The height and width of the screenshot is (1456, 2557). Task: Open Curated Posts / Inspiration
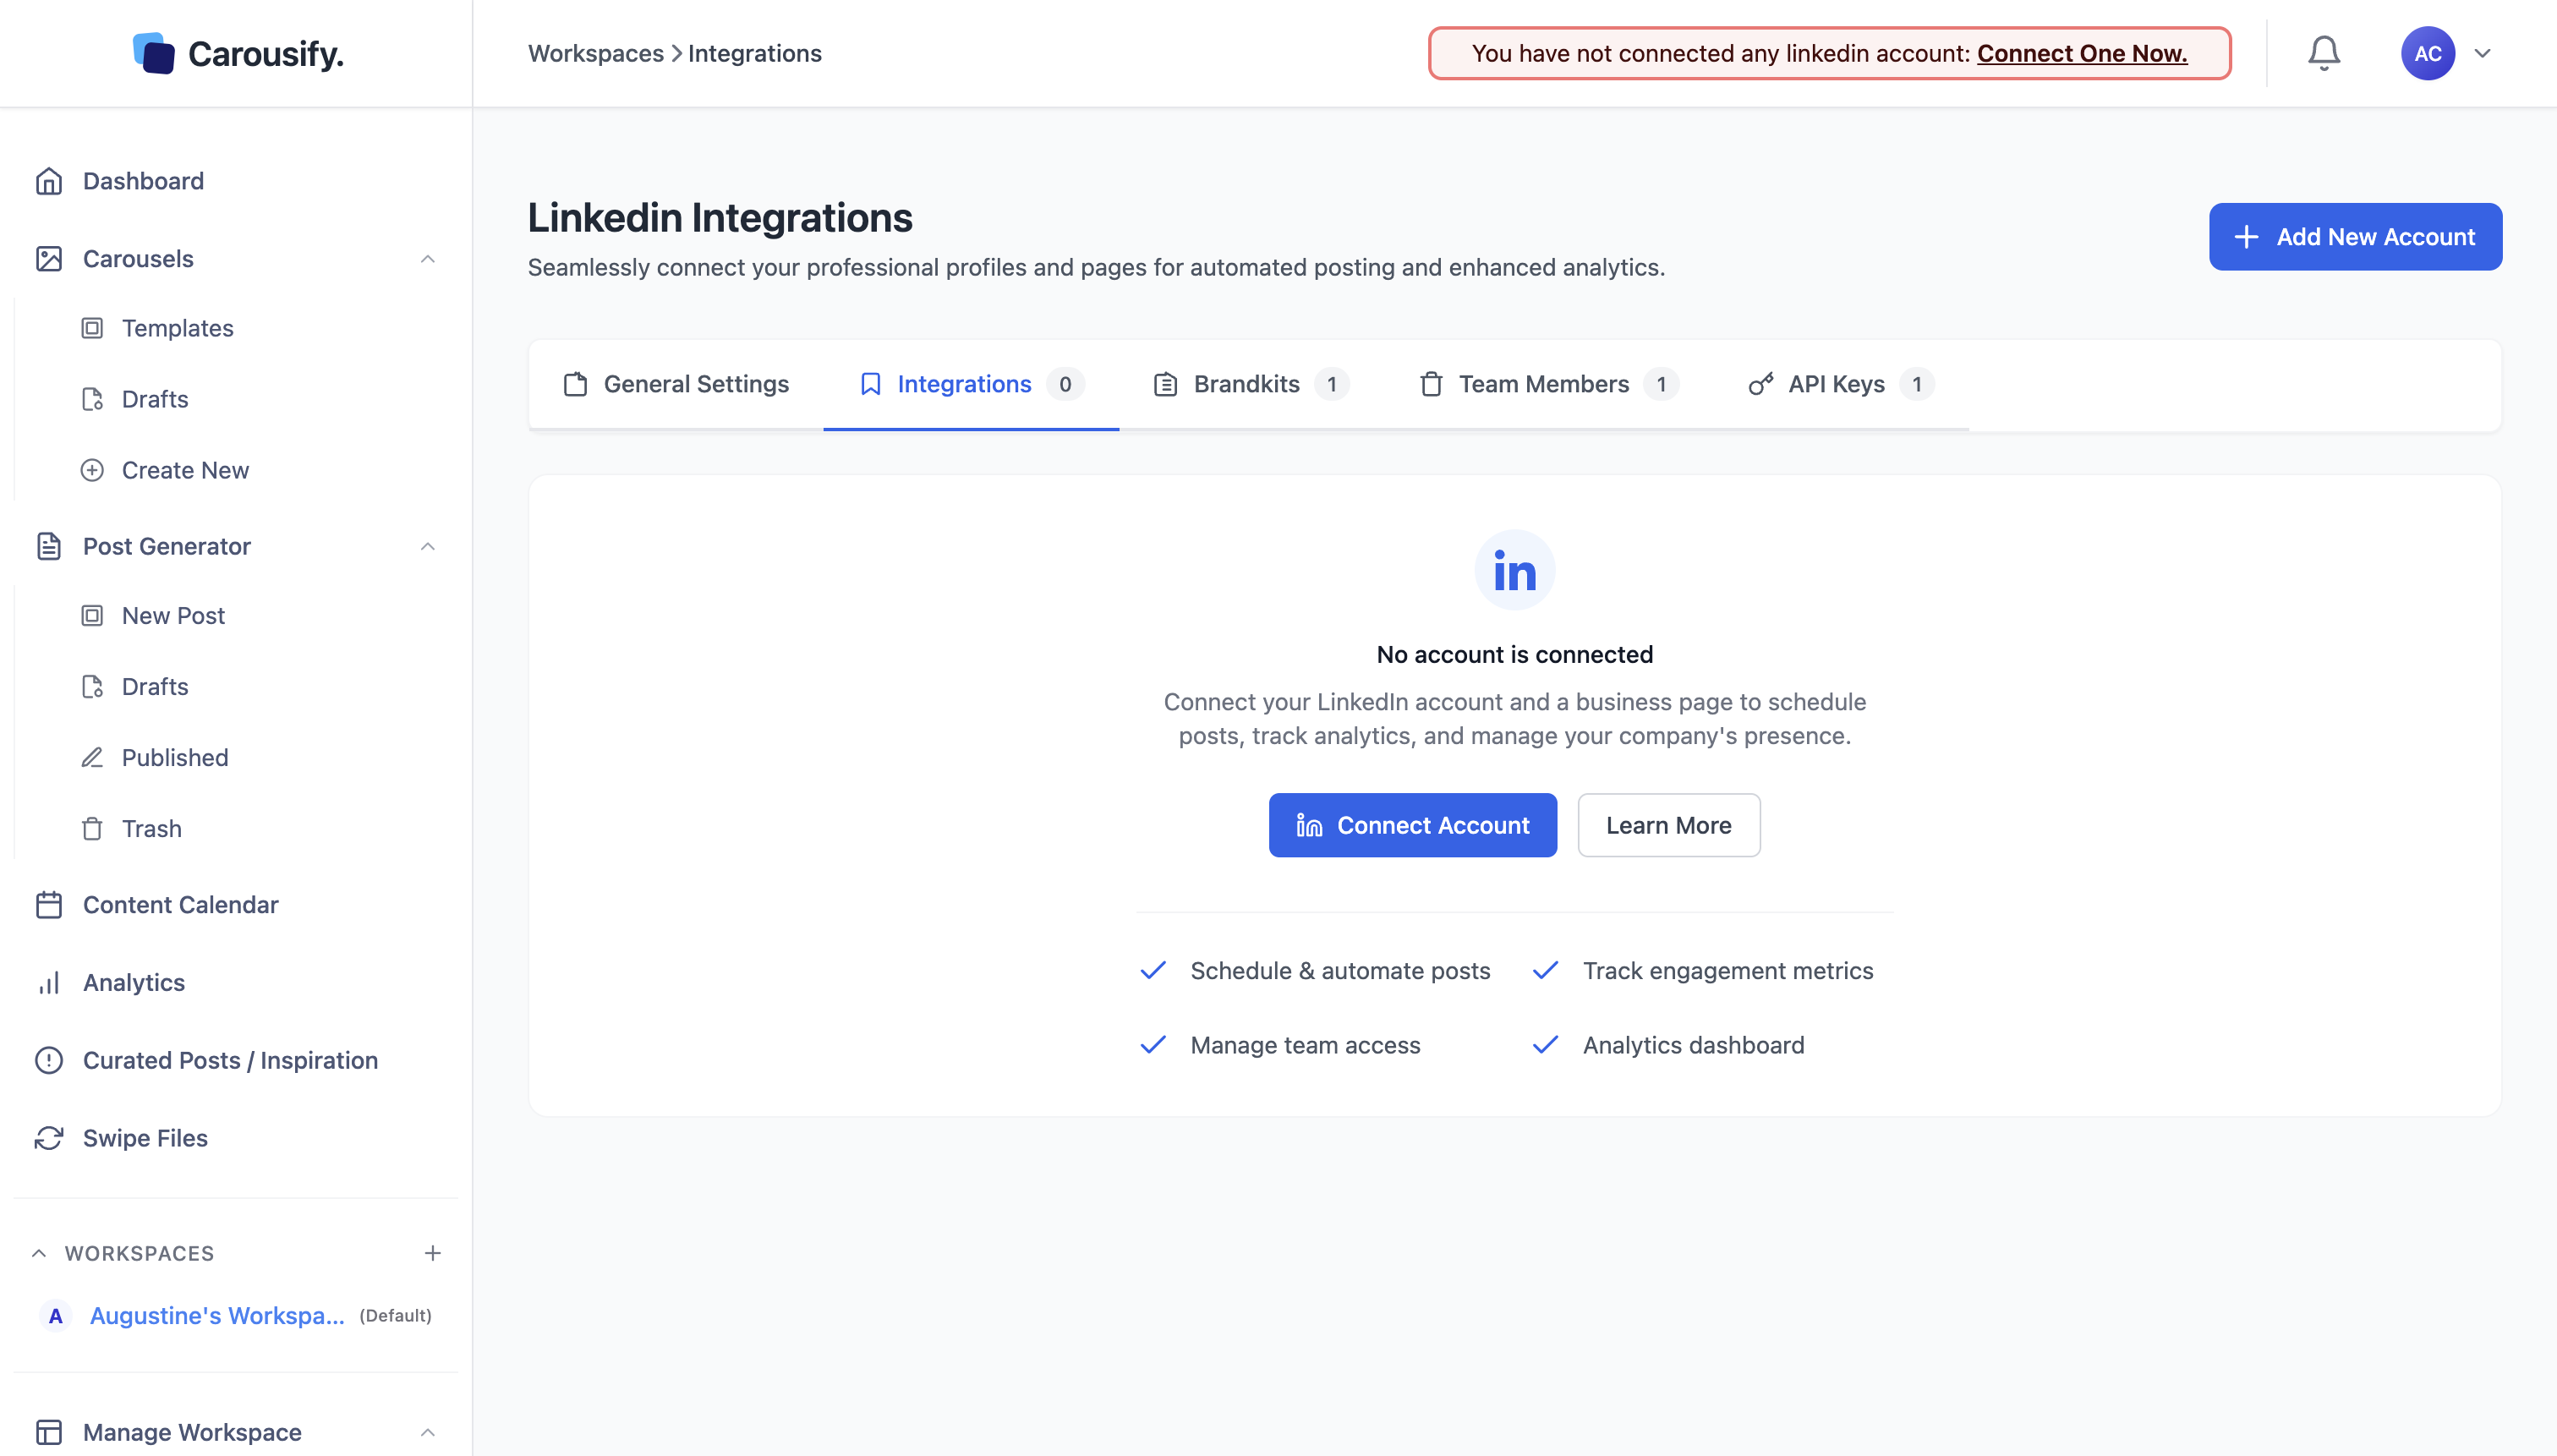click(230, 1060)
